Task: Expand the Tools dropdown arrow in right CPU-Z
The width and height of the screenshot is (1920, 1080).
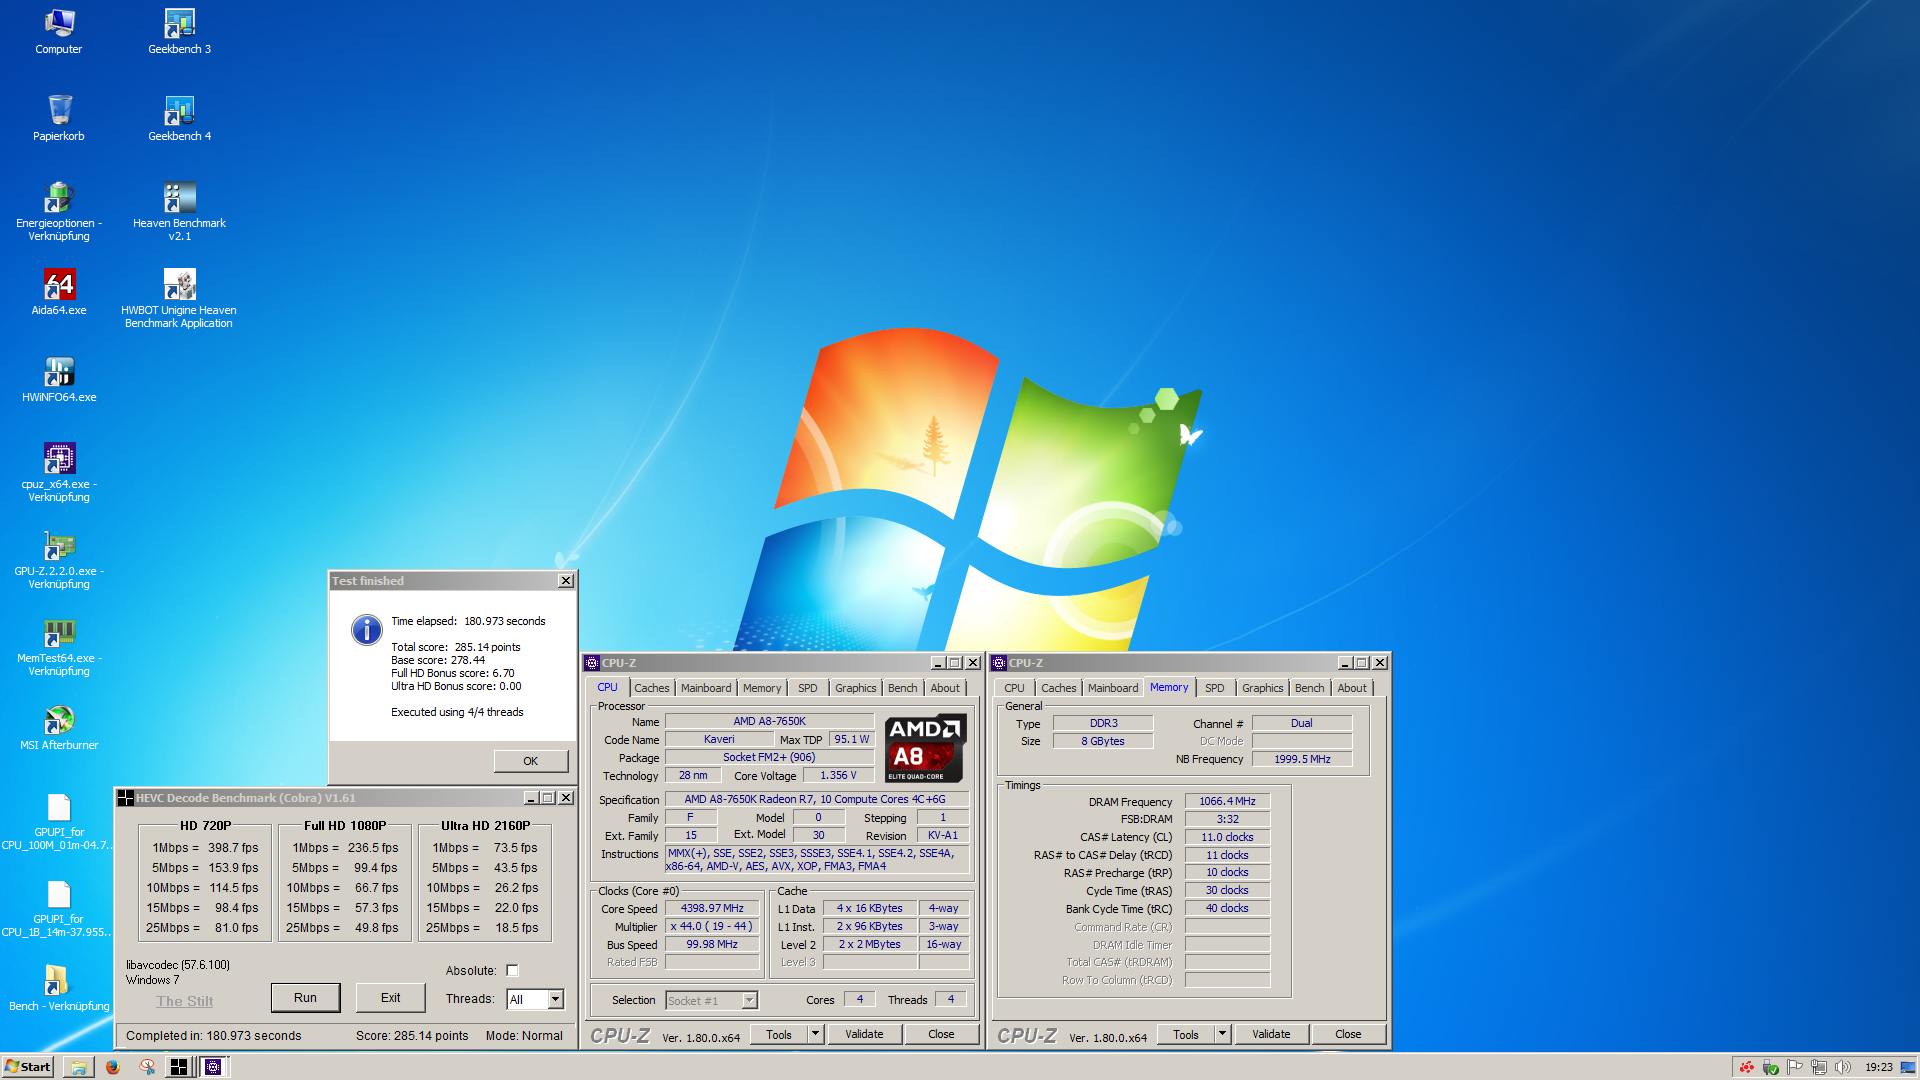Action: 1222,1034
